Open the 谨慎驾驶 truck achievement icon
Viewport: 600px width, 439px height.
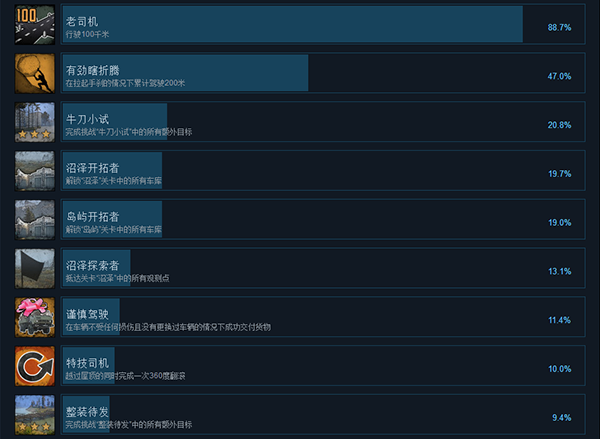click(34, 318)
